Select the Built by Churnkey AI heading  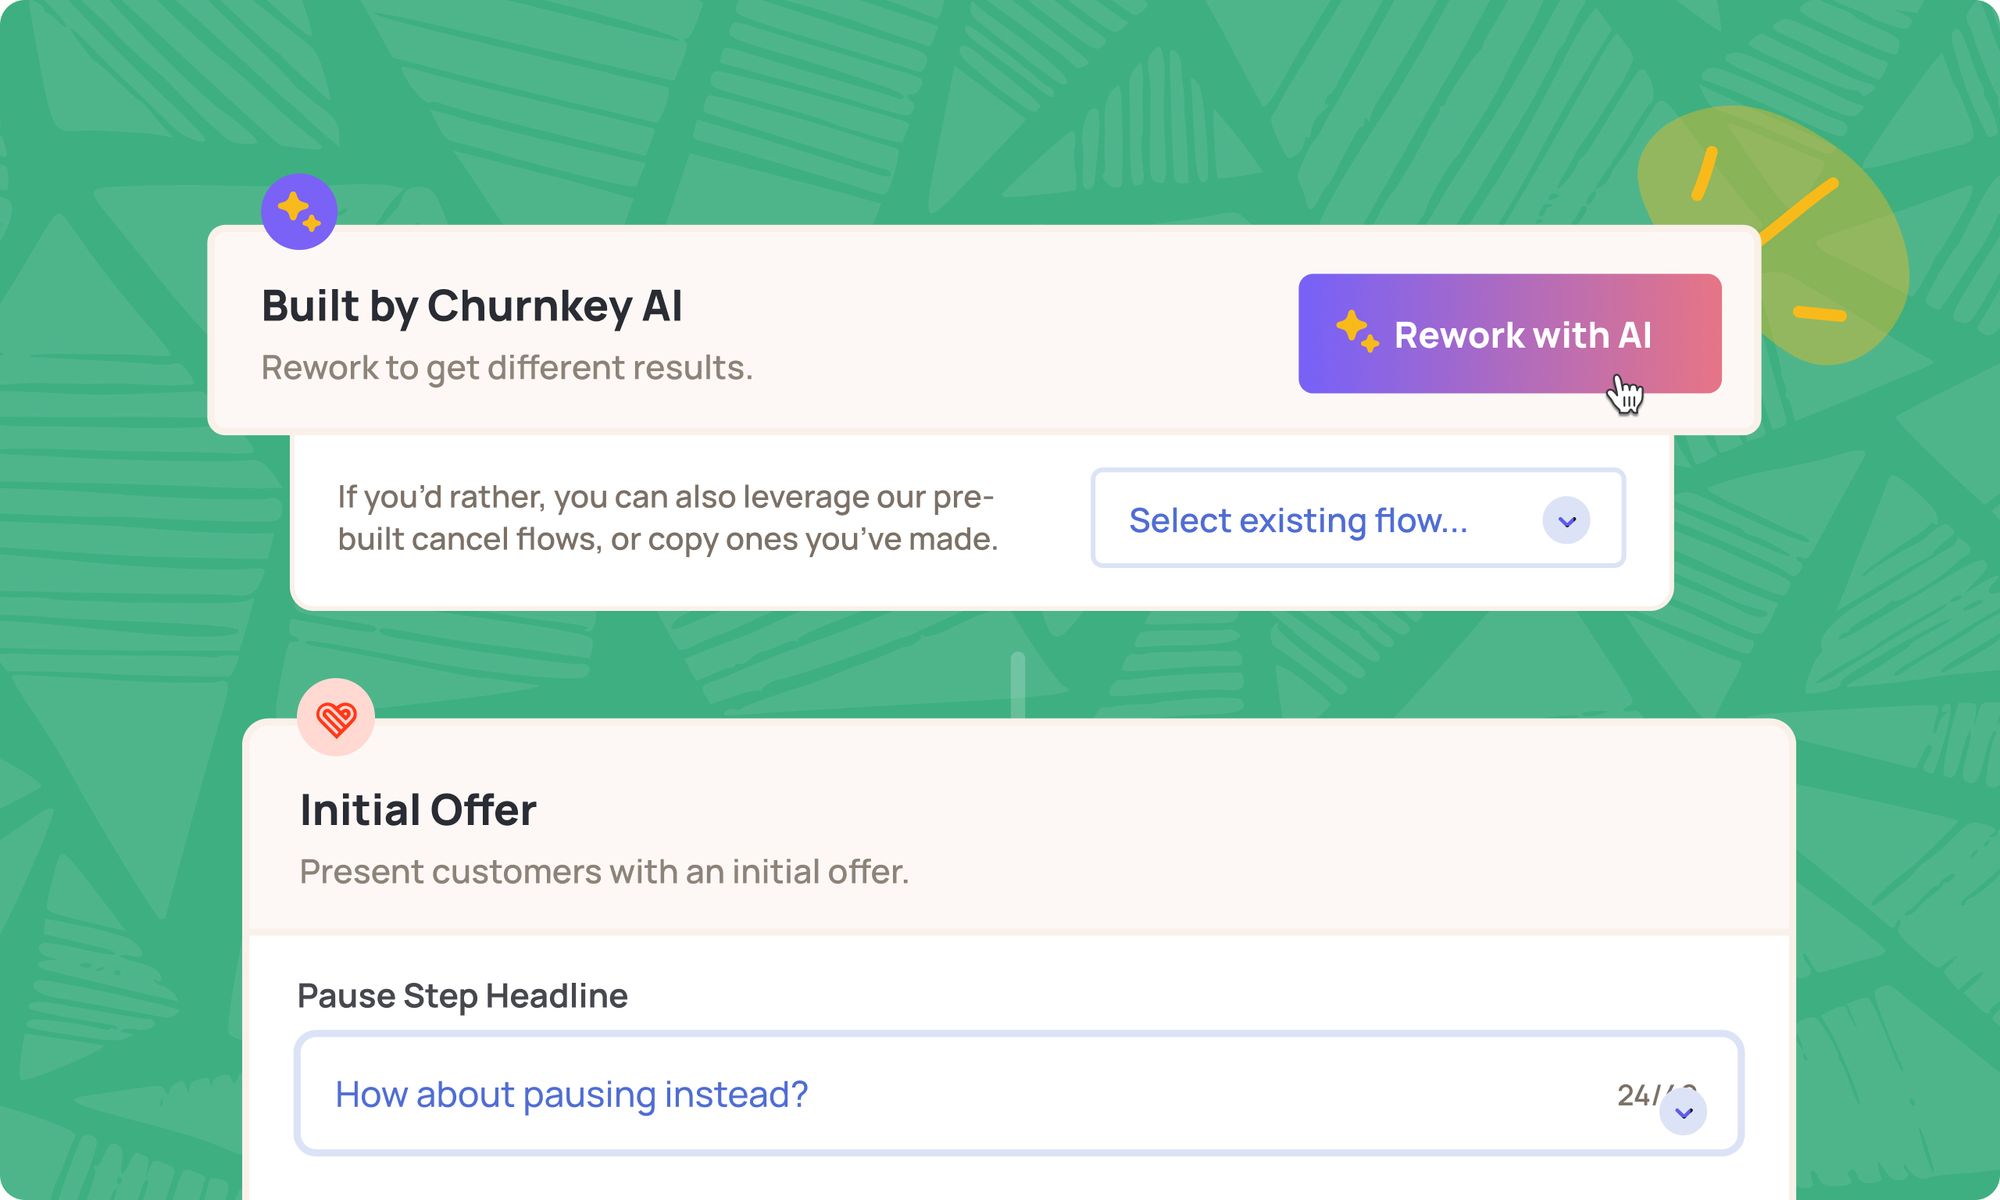(x=472, y=306)
